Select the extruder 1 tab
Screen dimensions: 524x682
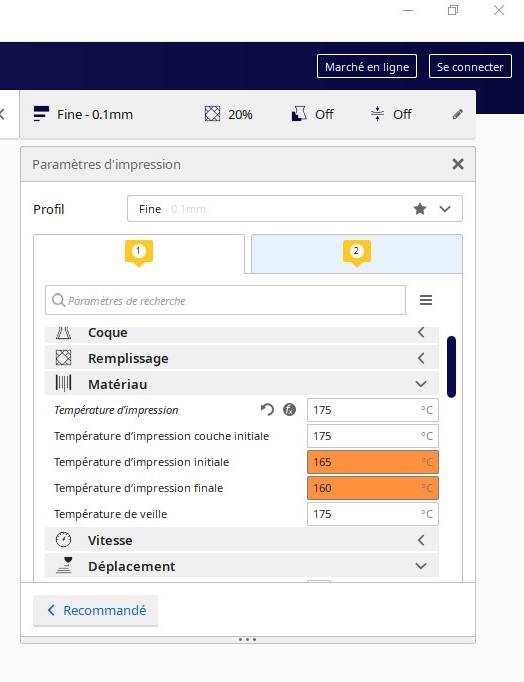(x=139, y=254)
